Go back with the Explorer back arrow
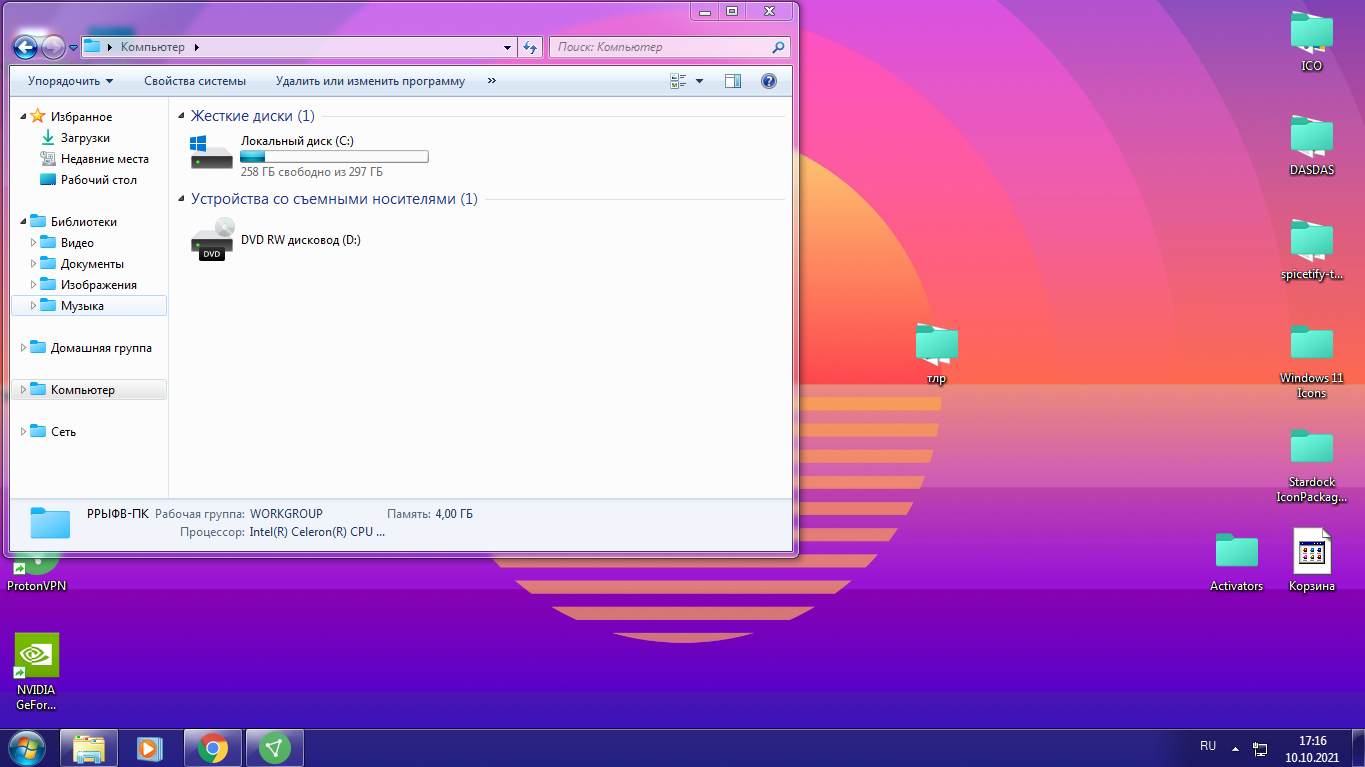This screenshot has height=767, width=1365. pyautogui.click(x=25, y=47)
